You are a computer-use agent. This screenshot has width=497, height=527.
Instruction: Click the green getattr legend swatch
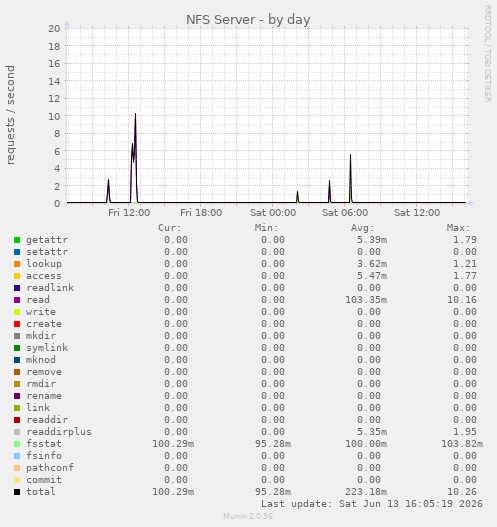pyautogui.click(x=17, y=240)
